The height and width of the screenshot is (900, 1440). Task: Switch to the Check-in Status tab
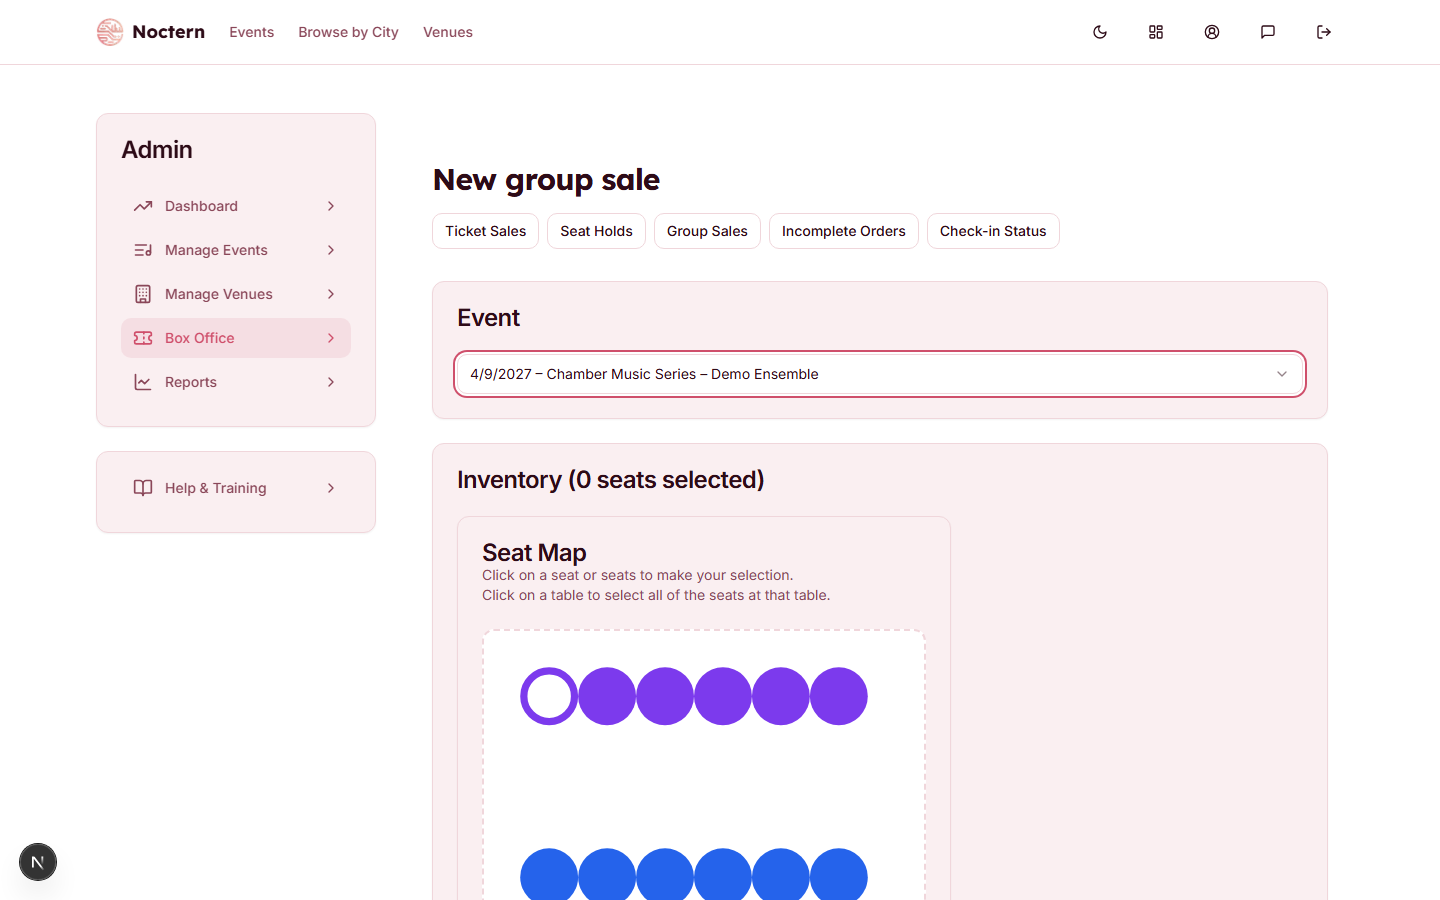(x=993, y=231)
